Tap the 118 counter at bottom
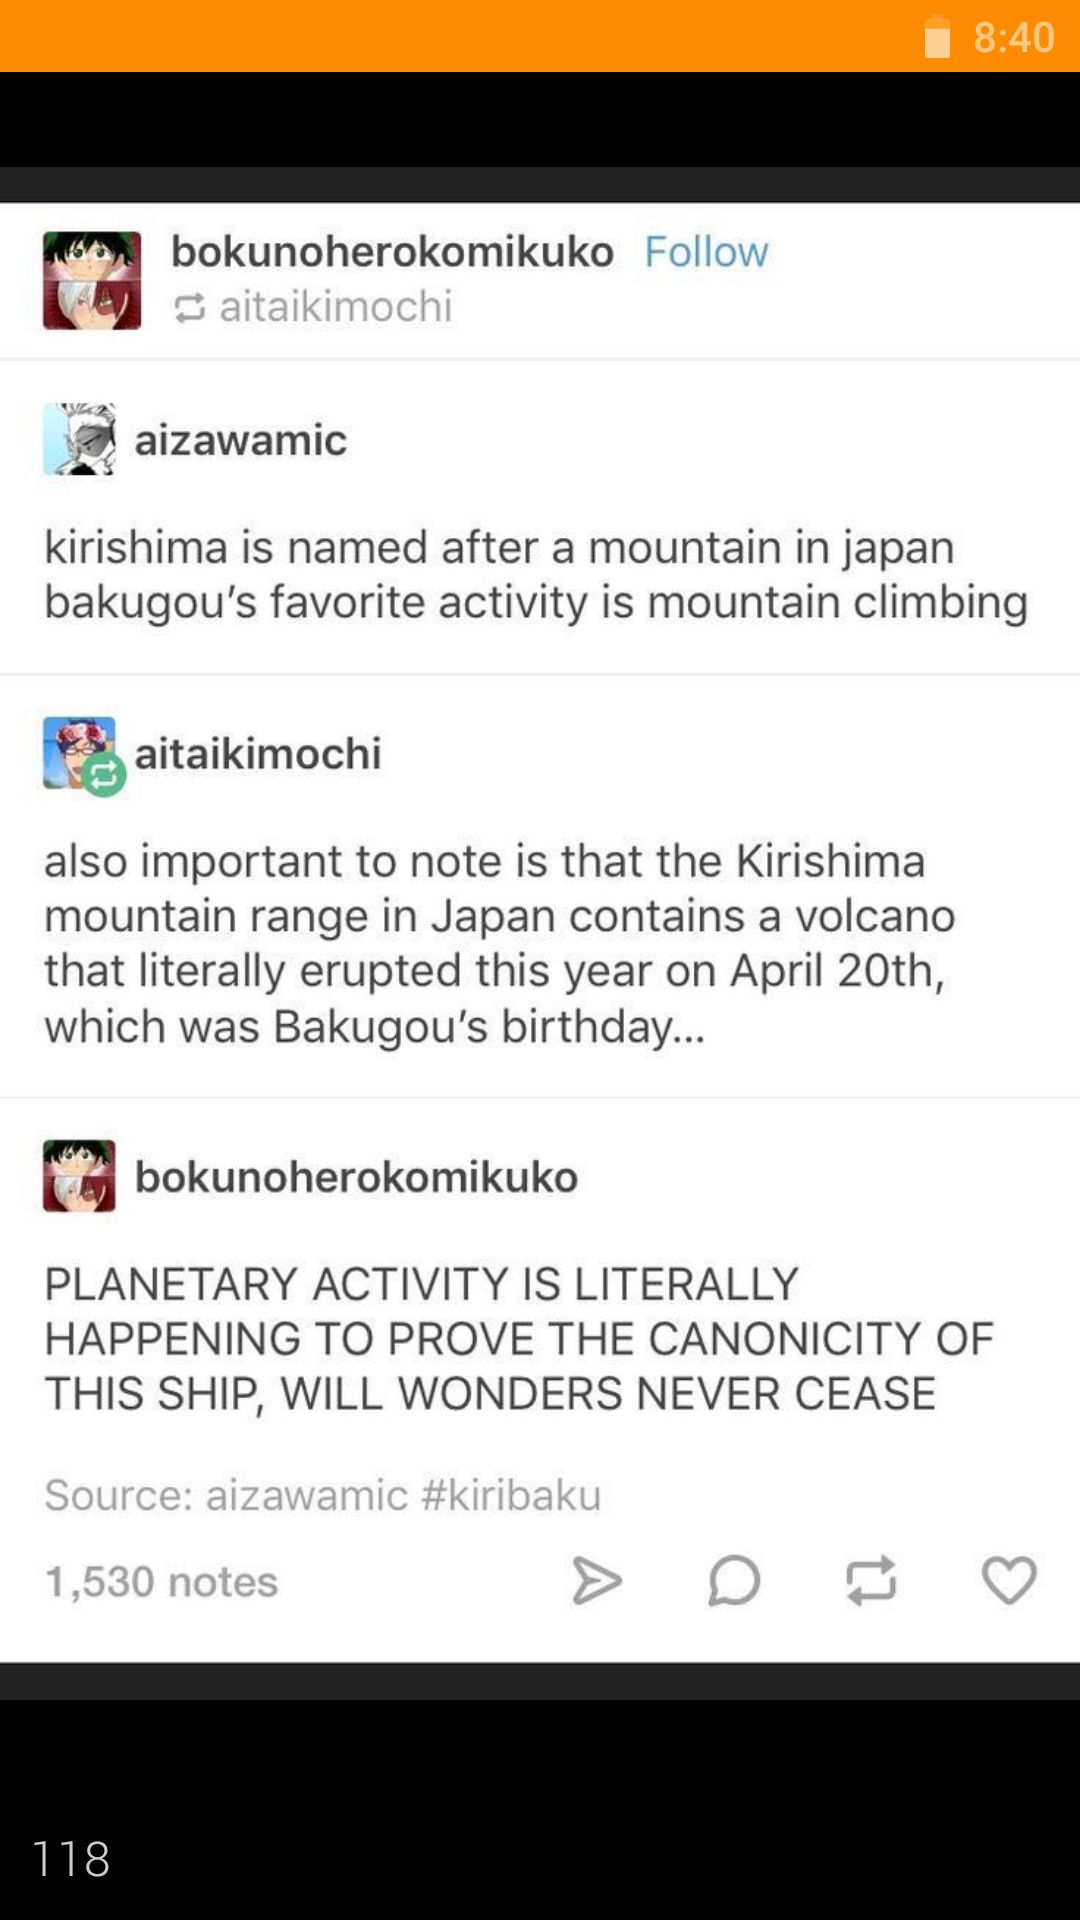Image resolution: width=1080 pixels, height=1920 pixels. [x=71, y=1859]
